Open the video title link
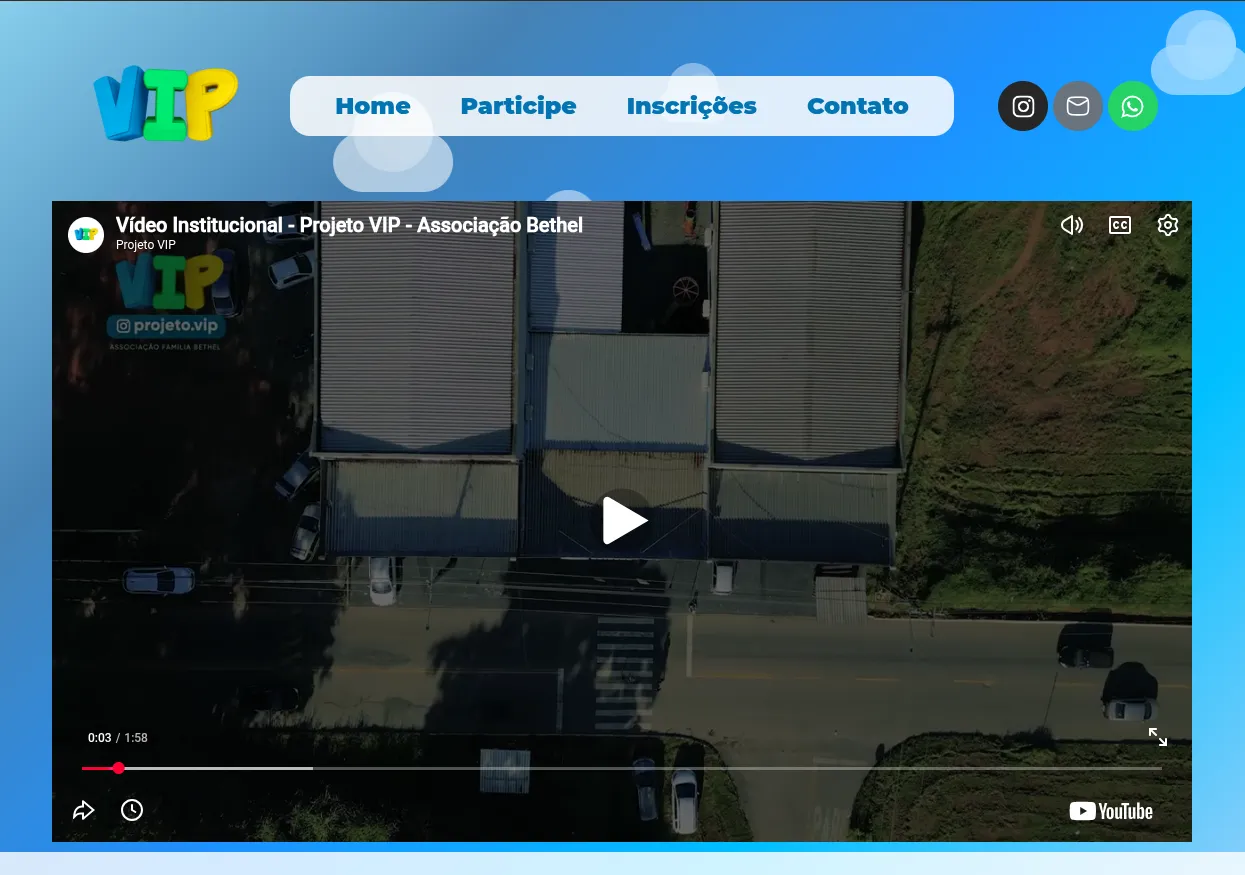Screen dimensions: 1245x875 (x=349, y=225)
